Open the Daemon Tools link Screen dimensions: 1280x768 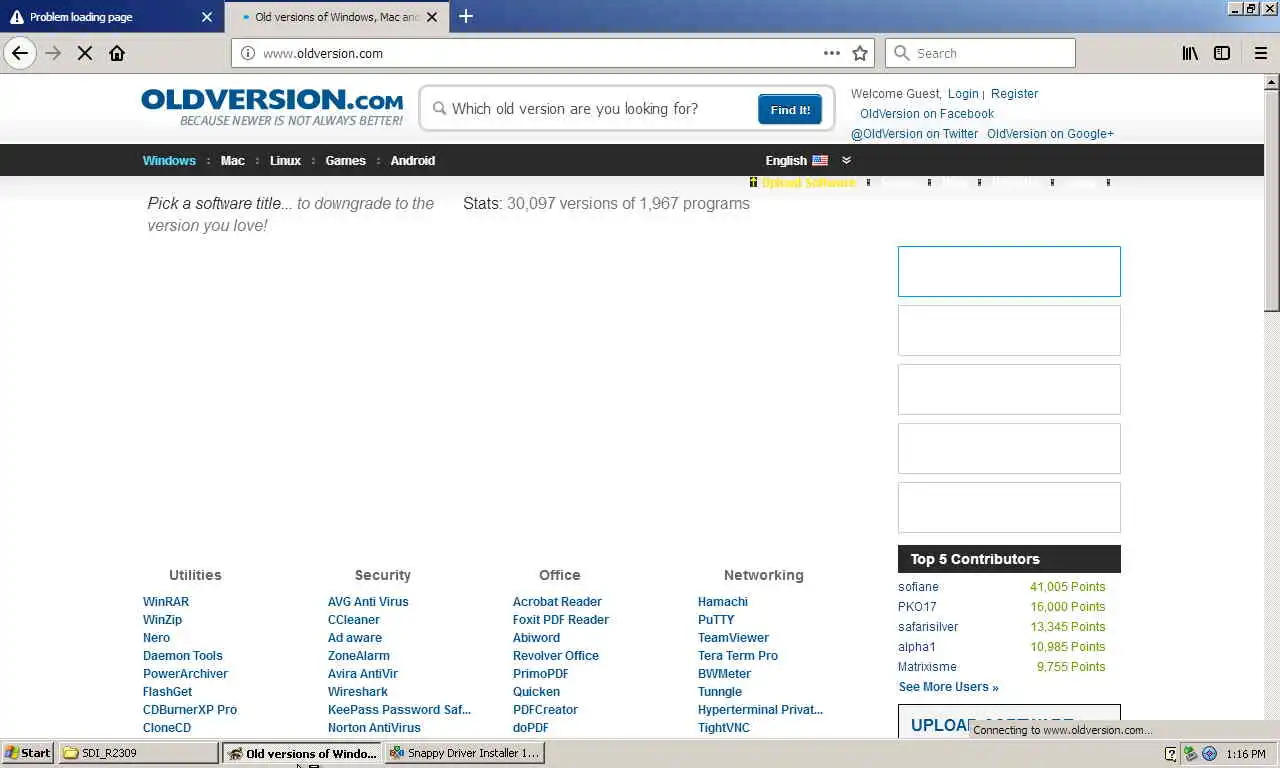[x=183, y=655]
